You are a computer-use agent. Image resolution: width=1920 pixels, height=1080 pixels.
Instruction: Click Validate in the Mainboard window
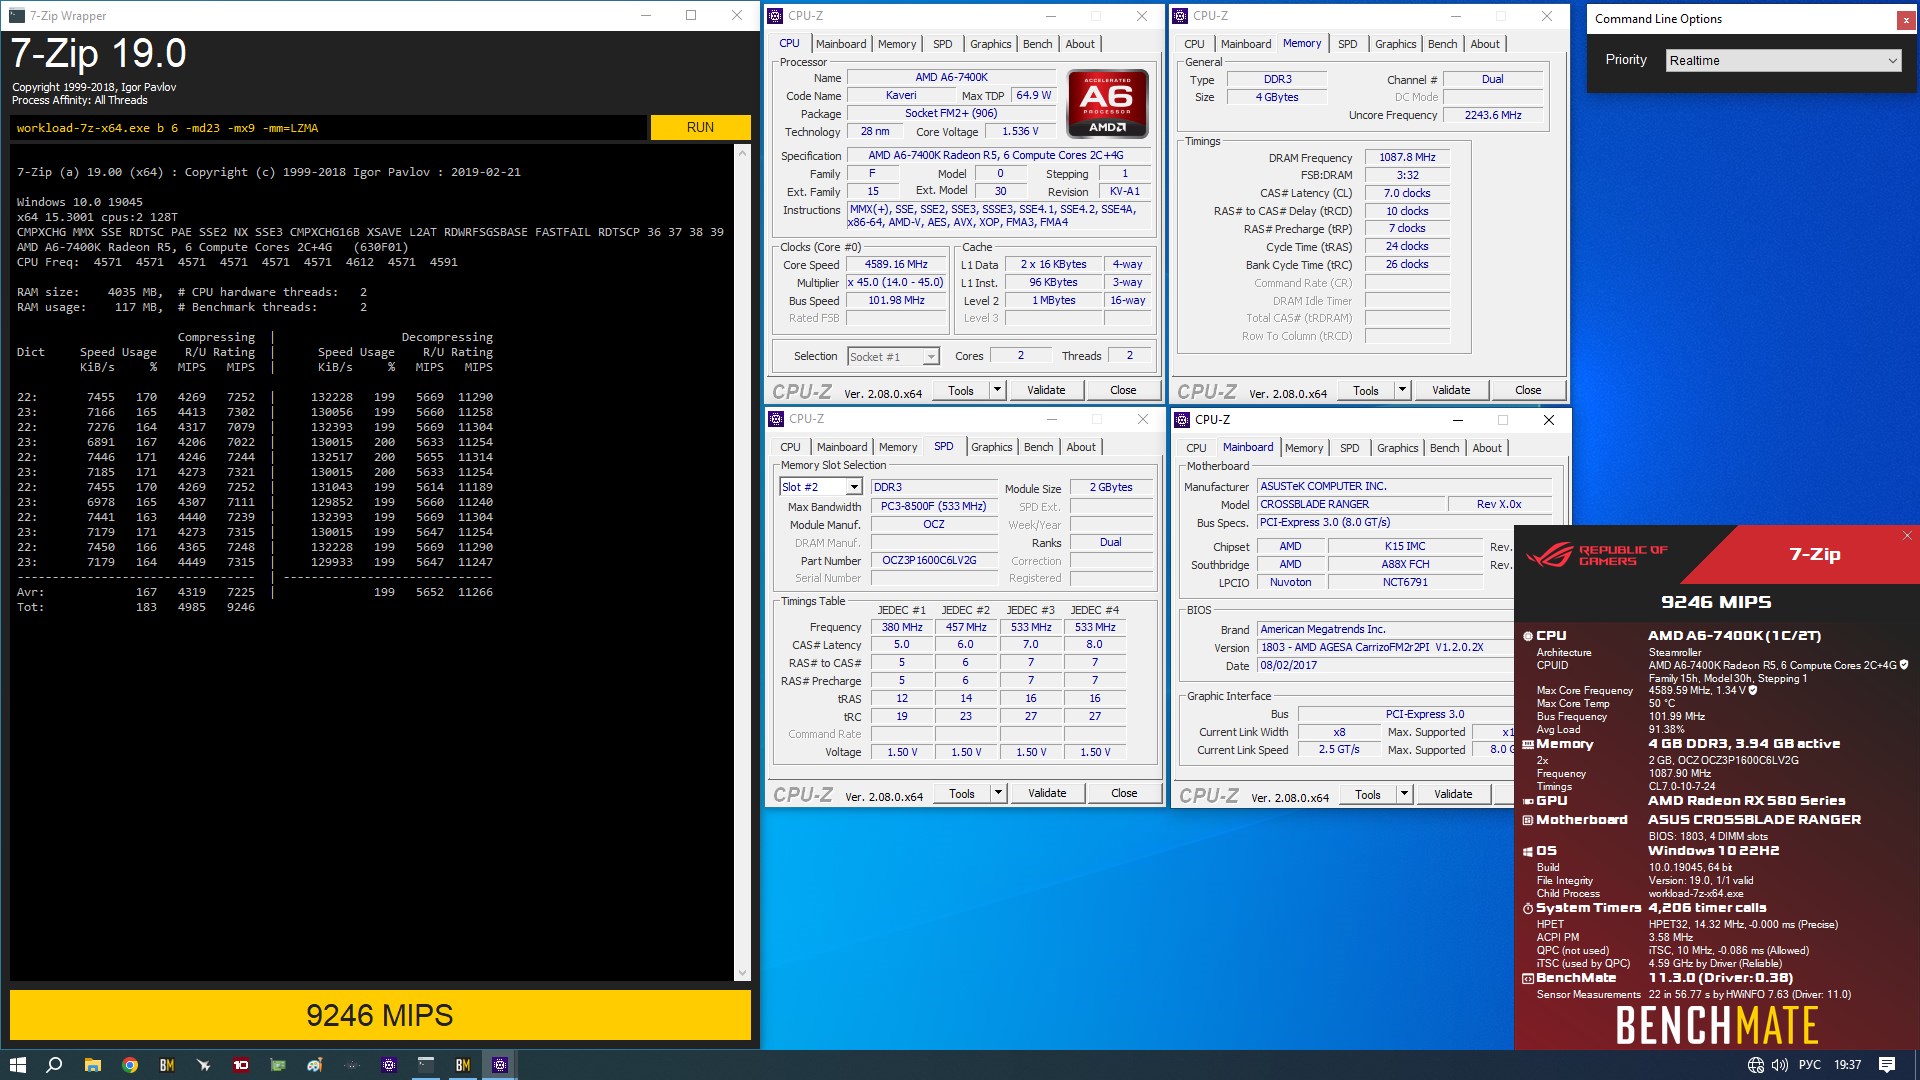coord(1453,794)
